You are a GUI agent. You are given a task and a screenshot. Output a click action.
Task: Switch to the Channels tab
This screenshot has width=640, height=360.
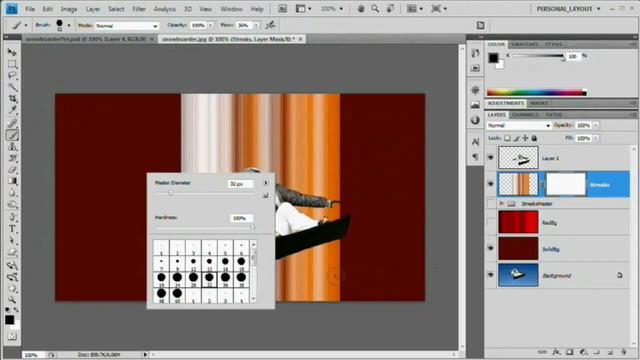coord(525,115)
